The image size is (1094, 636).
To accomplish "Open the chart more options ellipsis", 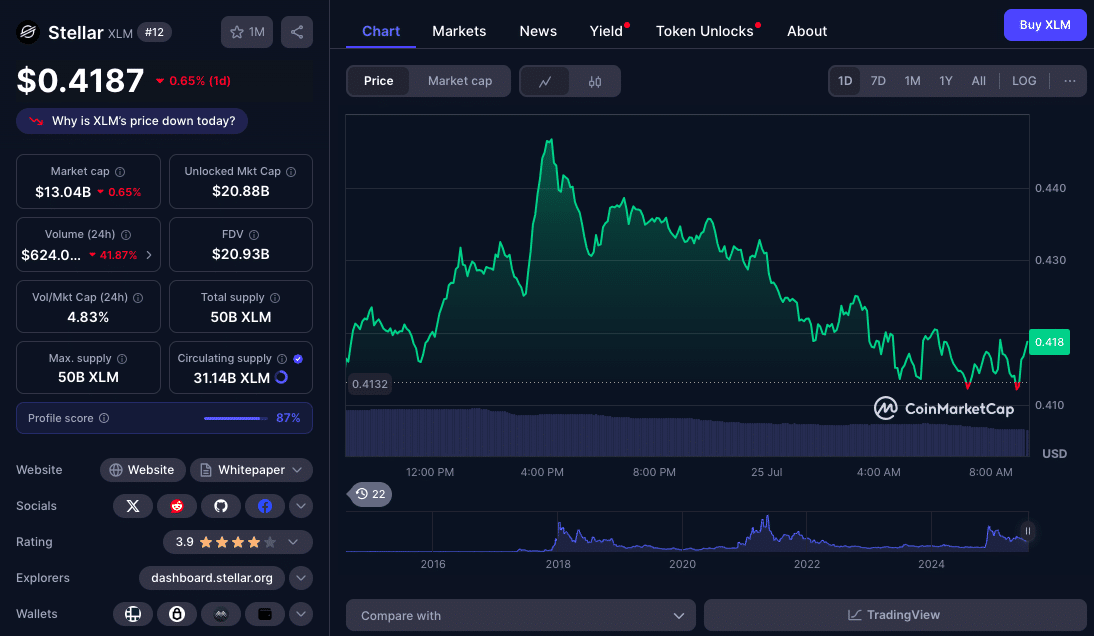I will 1070,81.
